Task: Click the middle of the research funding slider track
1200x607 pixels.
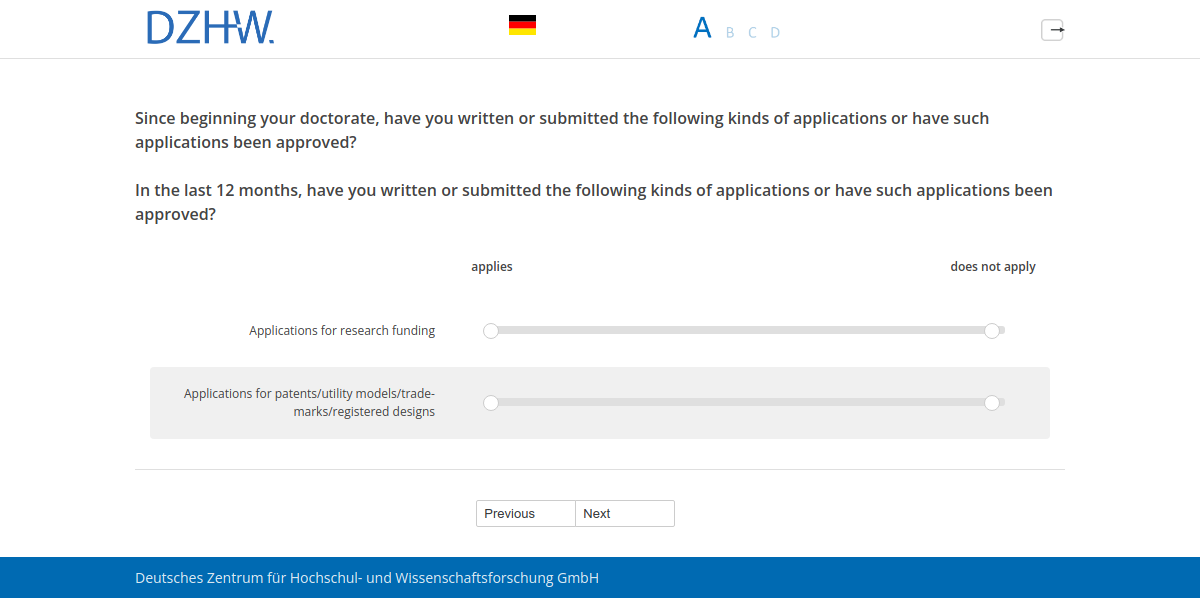Action: click(742, 330)
